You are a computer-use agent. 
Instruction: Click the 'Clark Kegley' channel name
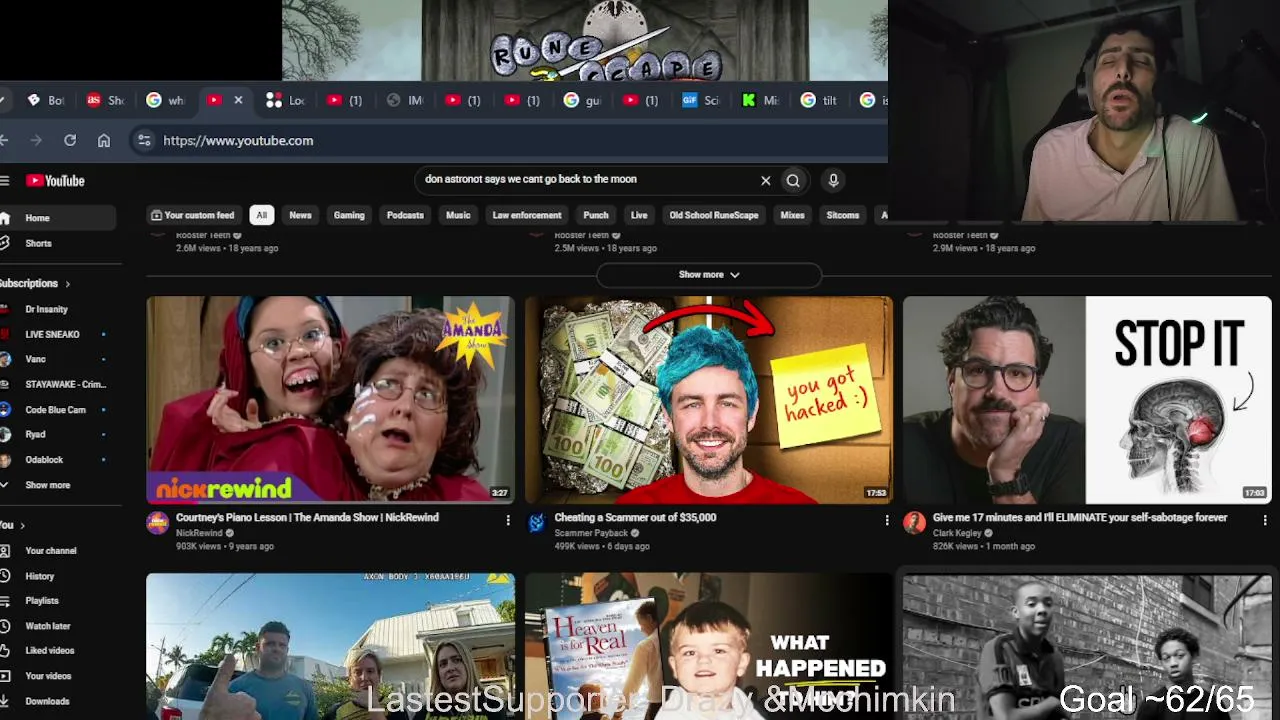click(x=957, y=533)
